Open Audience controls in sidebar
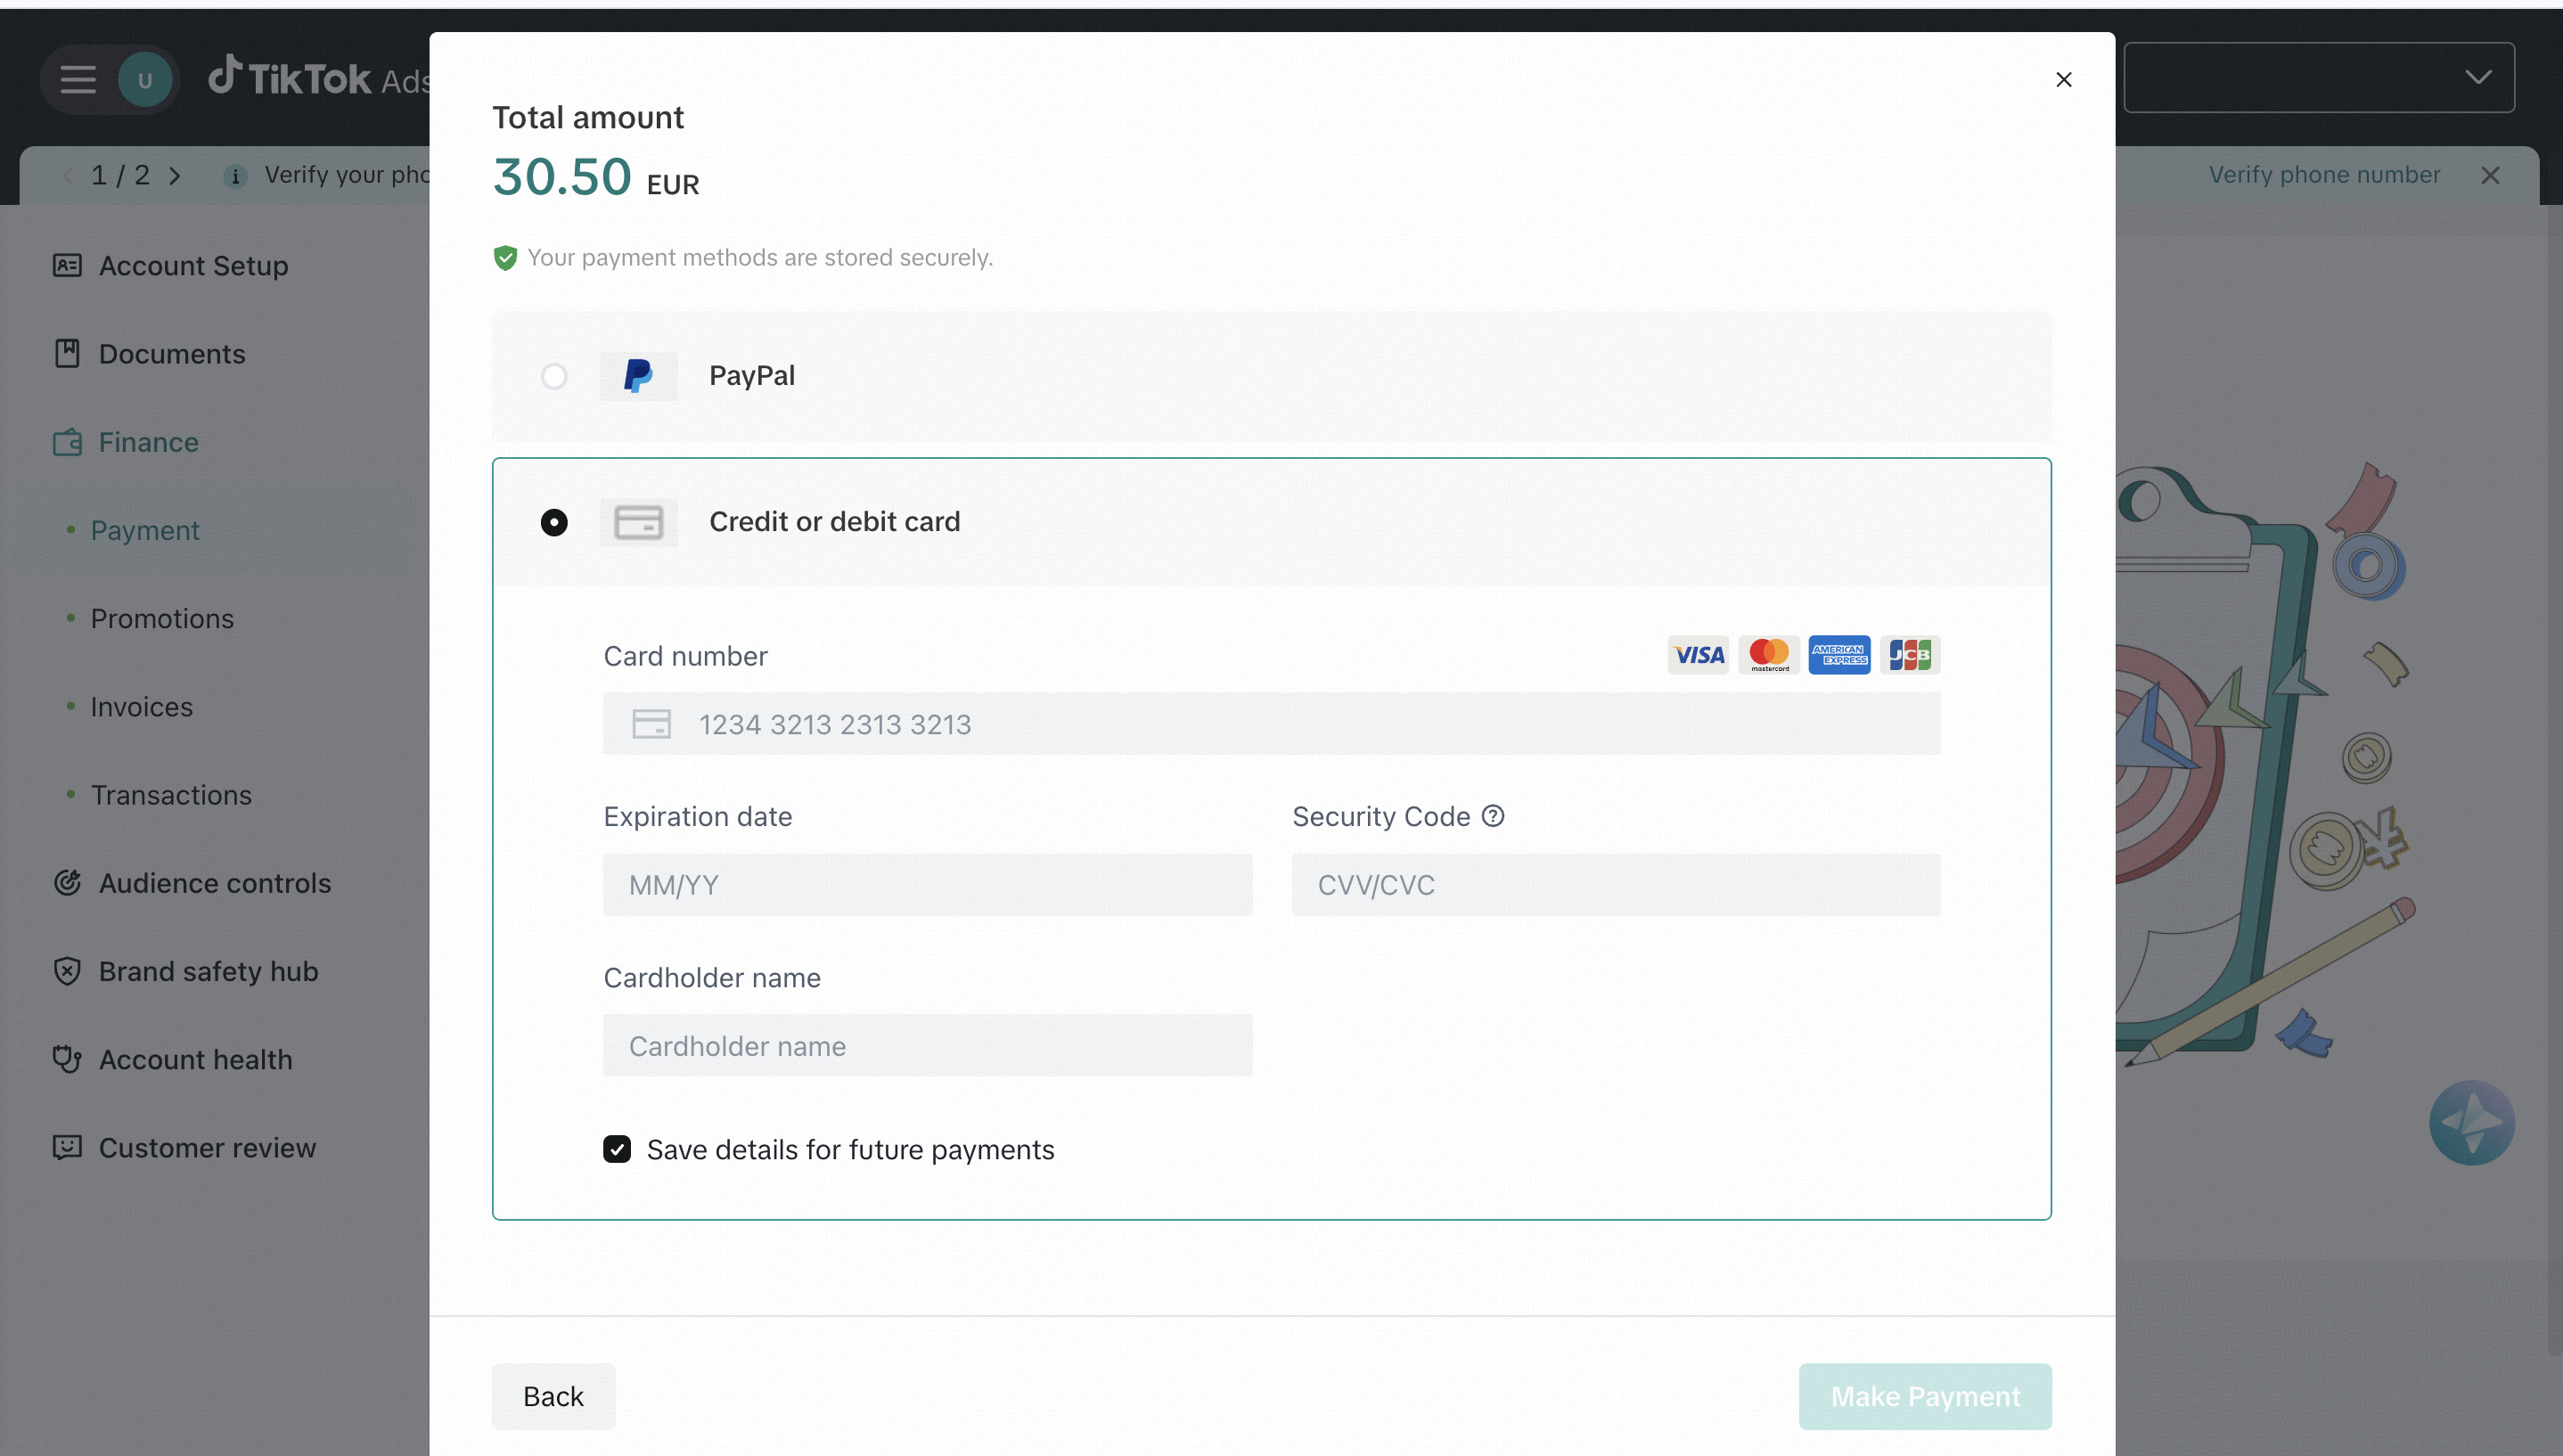The image size is (2563, 1456). [x=192, y=883]
